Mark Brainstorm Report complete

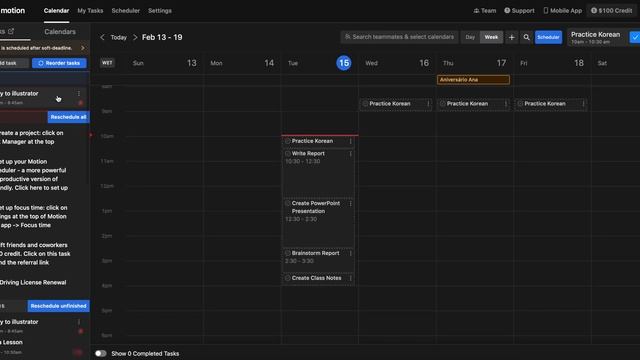(287, 253)
